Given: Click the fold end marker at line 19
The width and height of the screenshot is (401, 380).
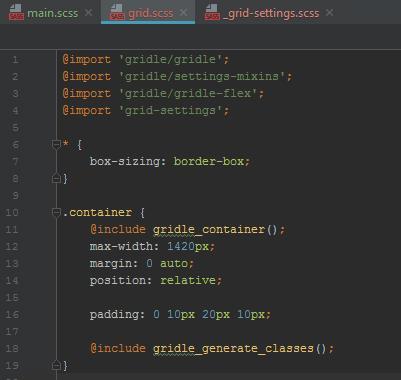Looking at the screenshot, I should click(56, 365).
